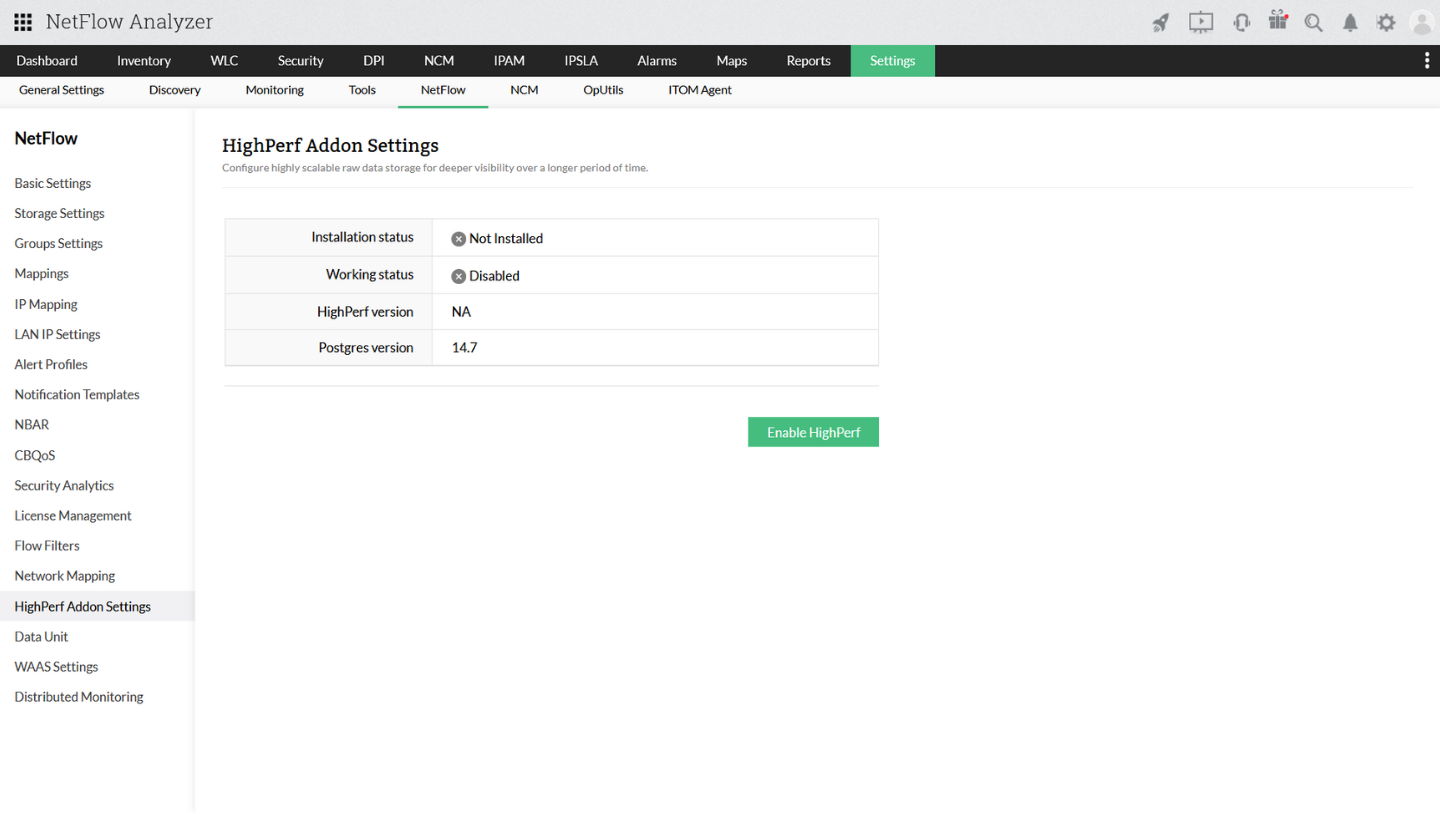Image resolution: width=1440 pixels, height=814 pixels.
Task: Select the Settings tab
Action: click(893, 61)
